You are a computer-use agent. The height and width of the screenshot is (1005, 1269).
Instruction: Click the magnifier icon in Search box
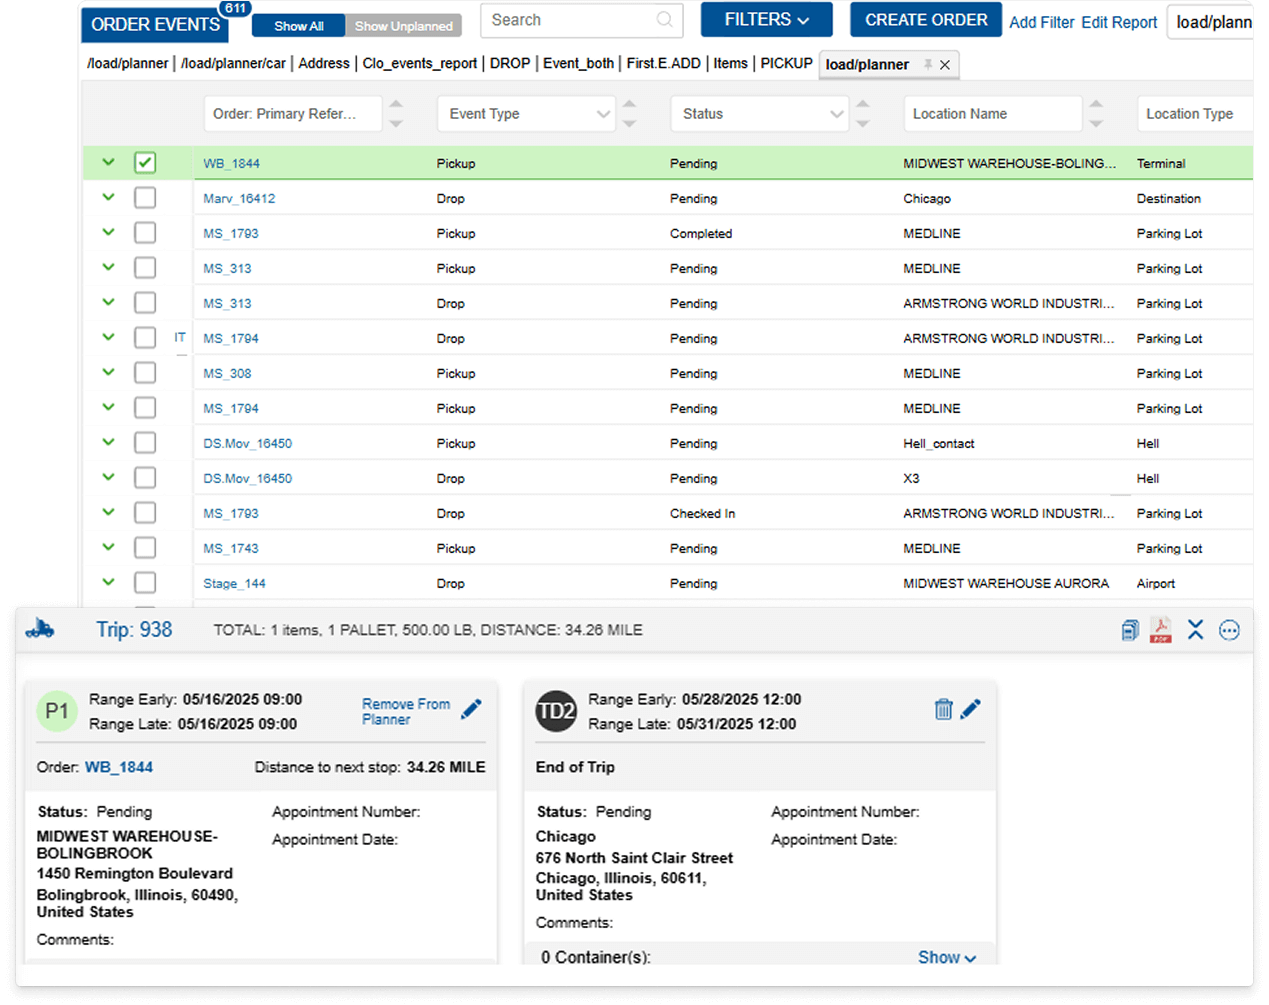click(x=664, y=20)
